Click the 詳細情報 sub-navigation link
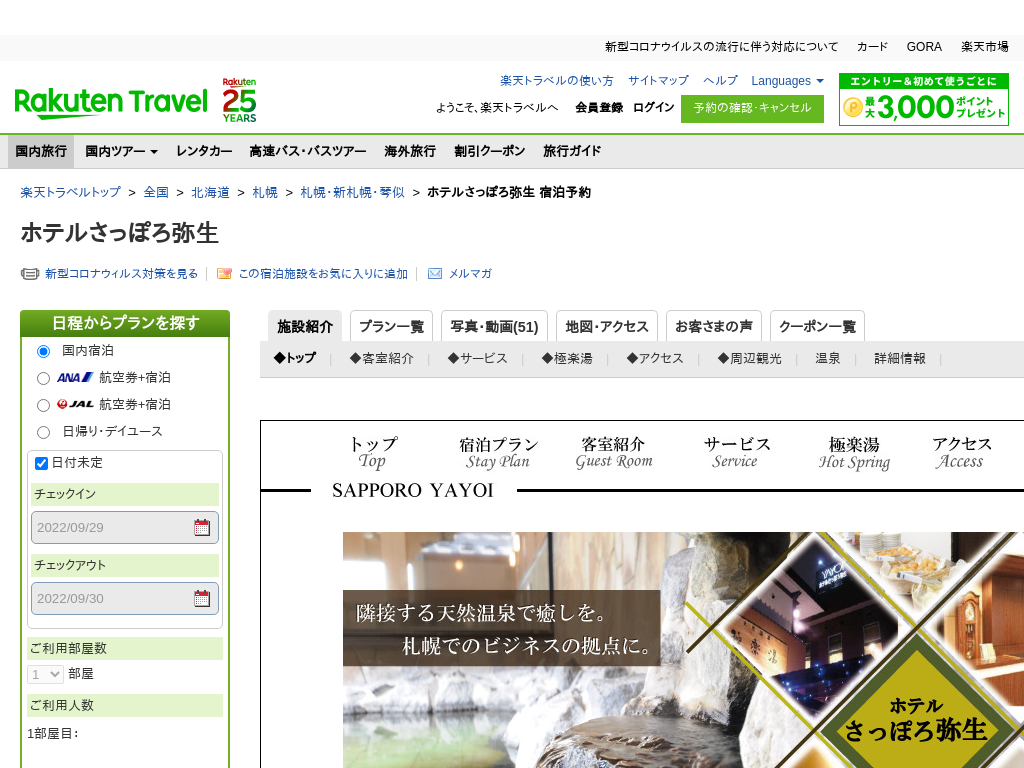Viewport: 1024px width, 768px height. (900, 359)
